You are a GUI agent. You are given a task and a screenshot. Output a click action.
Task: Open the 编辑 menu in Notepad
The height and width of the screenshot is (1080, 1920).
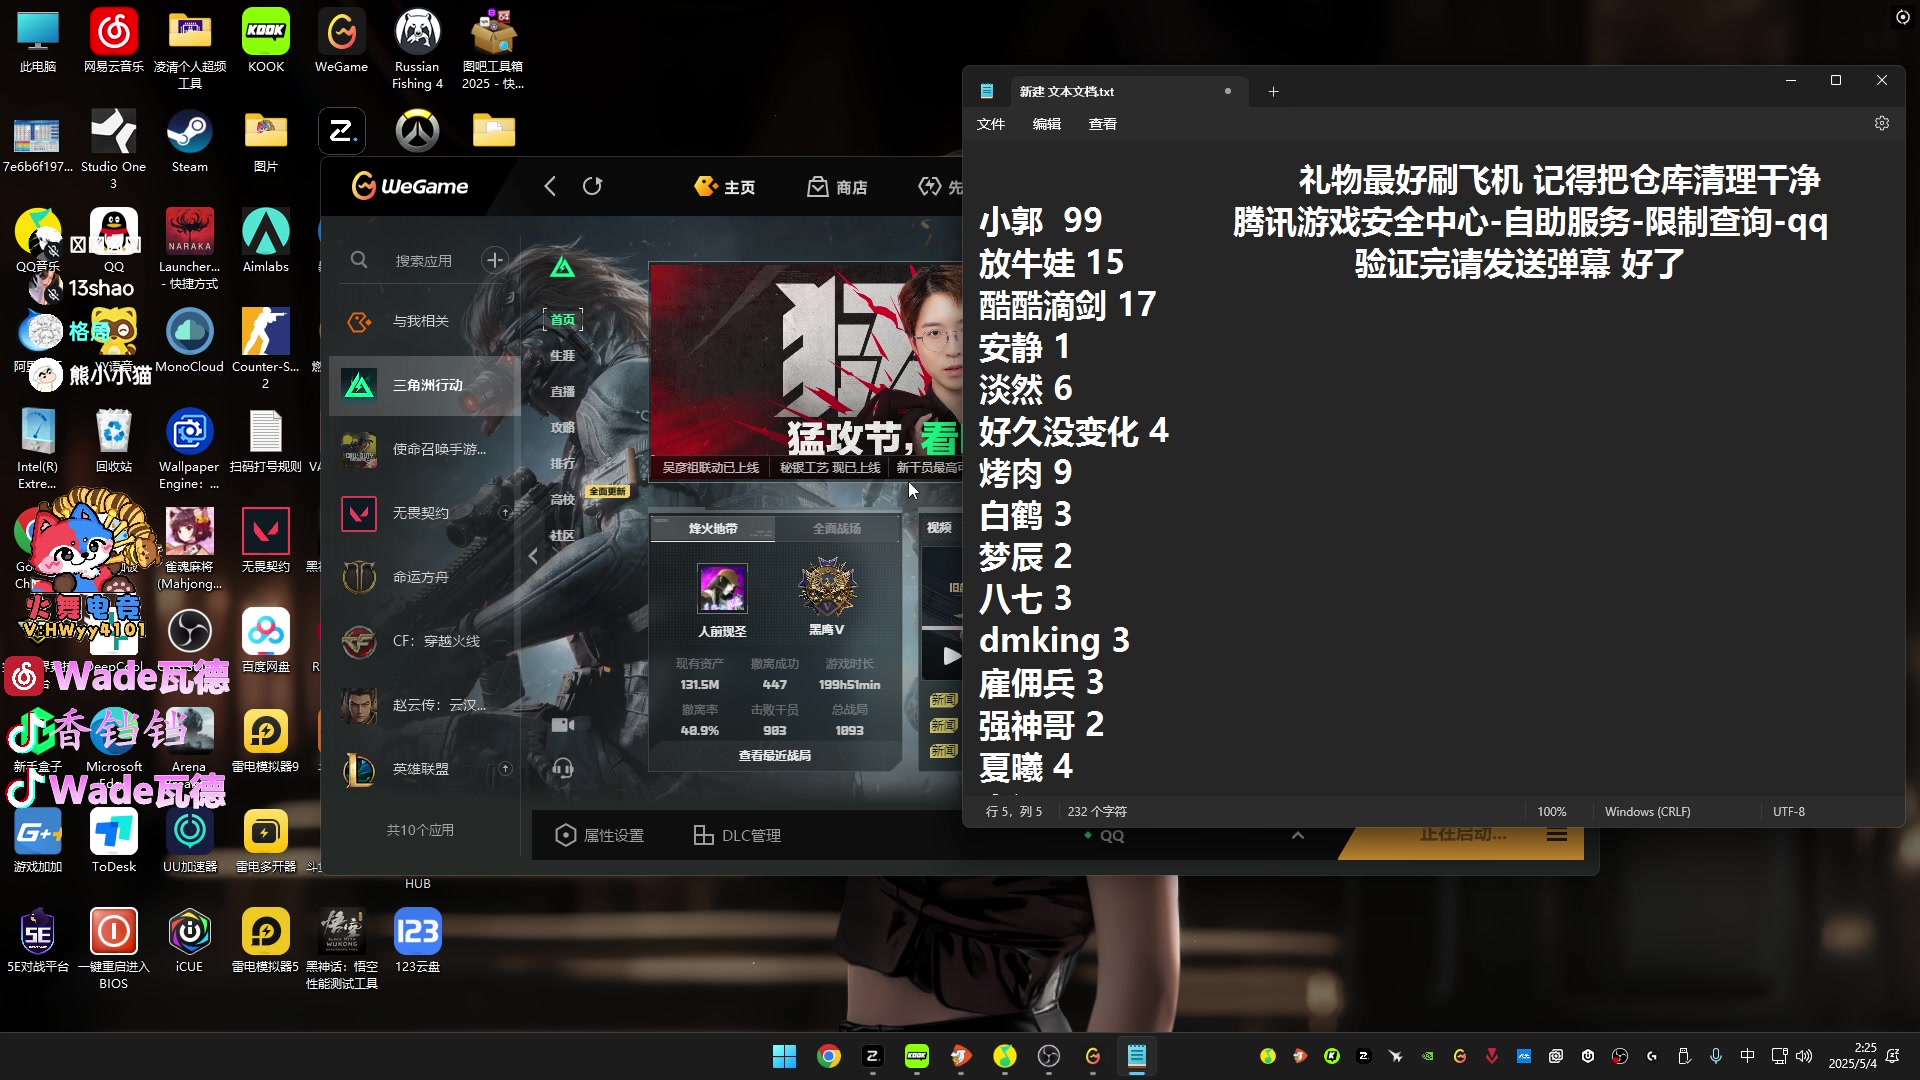(1047, 124)
